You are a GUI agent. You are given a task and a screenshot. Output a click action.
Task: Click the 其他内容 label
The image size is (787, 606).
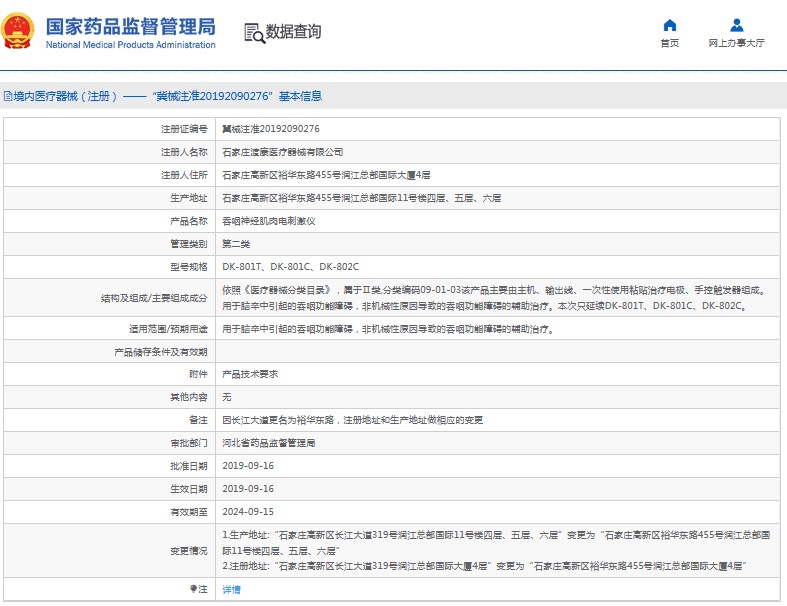(x=189, y=397)
